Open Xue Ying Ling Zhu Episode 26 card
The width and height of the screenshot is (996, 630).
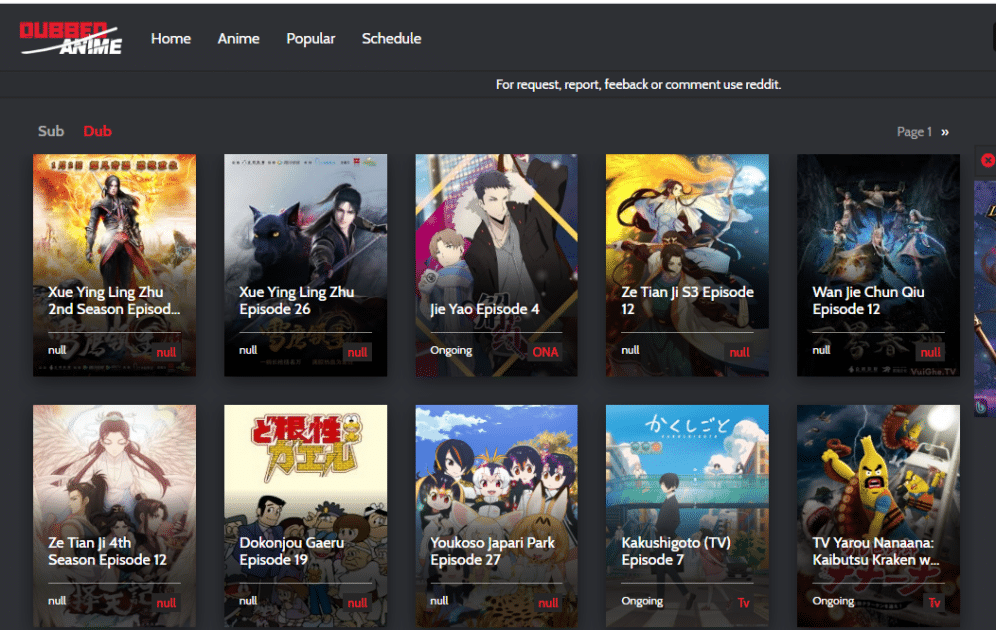tap(306, 265)
